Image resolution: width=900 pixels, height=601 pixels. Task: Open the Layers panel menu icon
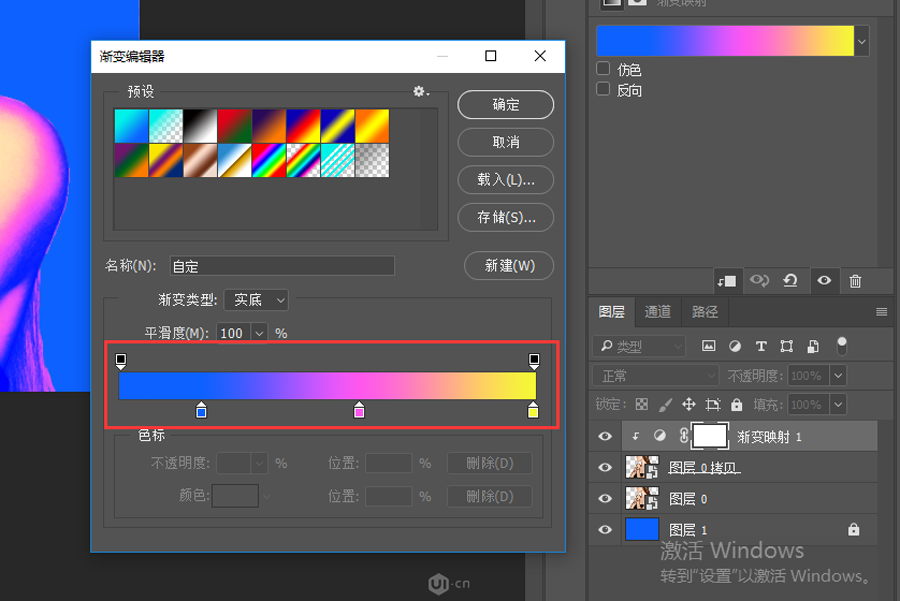[881, 312]
